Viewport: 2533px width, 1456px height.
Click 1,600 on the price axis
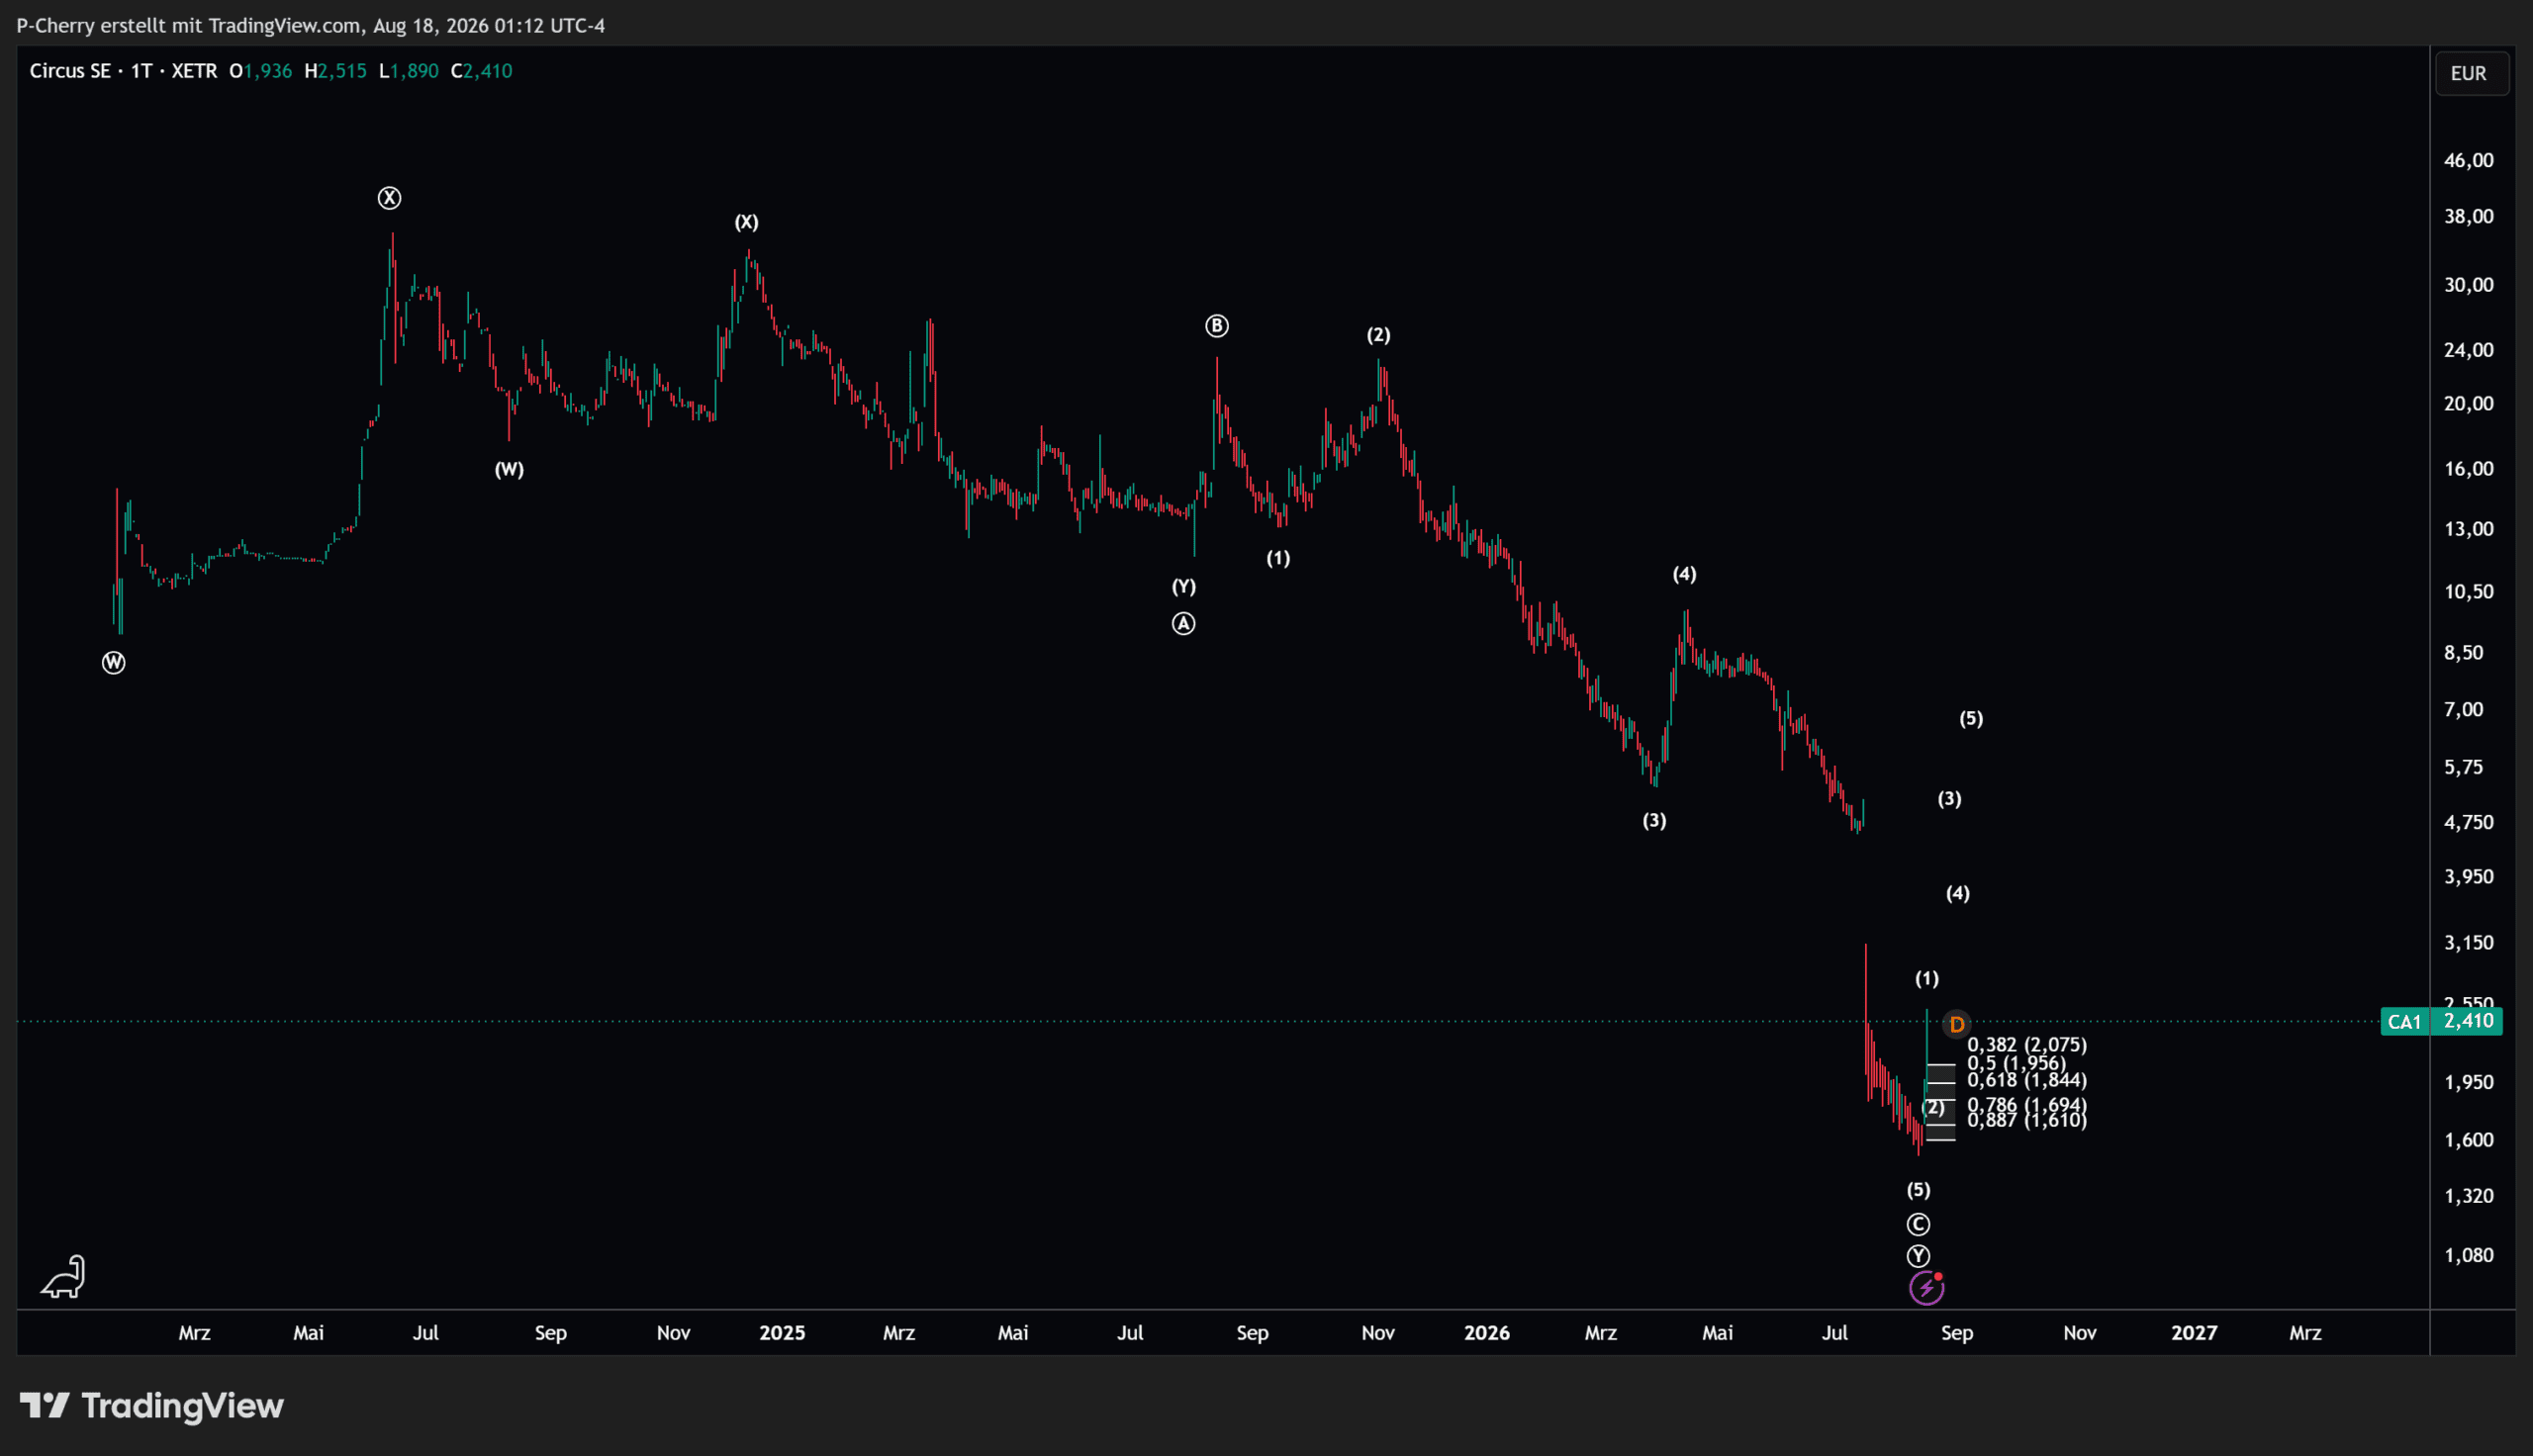pyautogui.click(x=2468, y=1140)
